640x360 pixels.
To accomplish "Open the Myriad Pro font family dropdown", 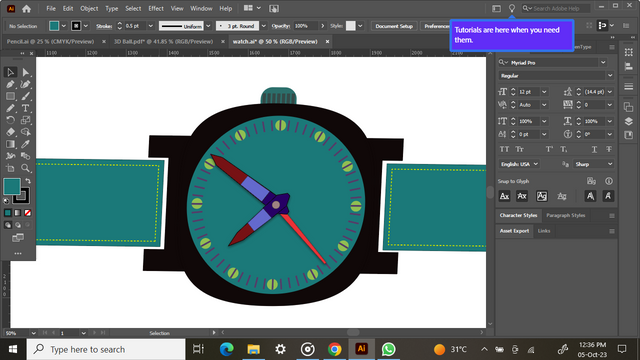I will coord(603,62).
